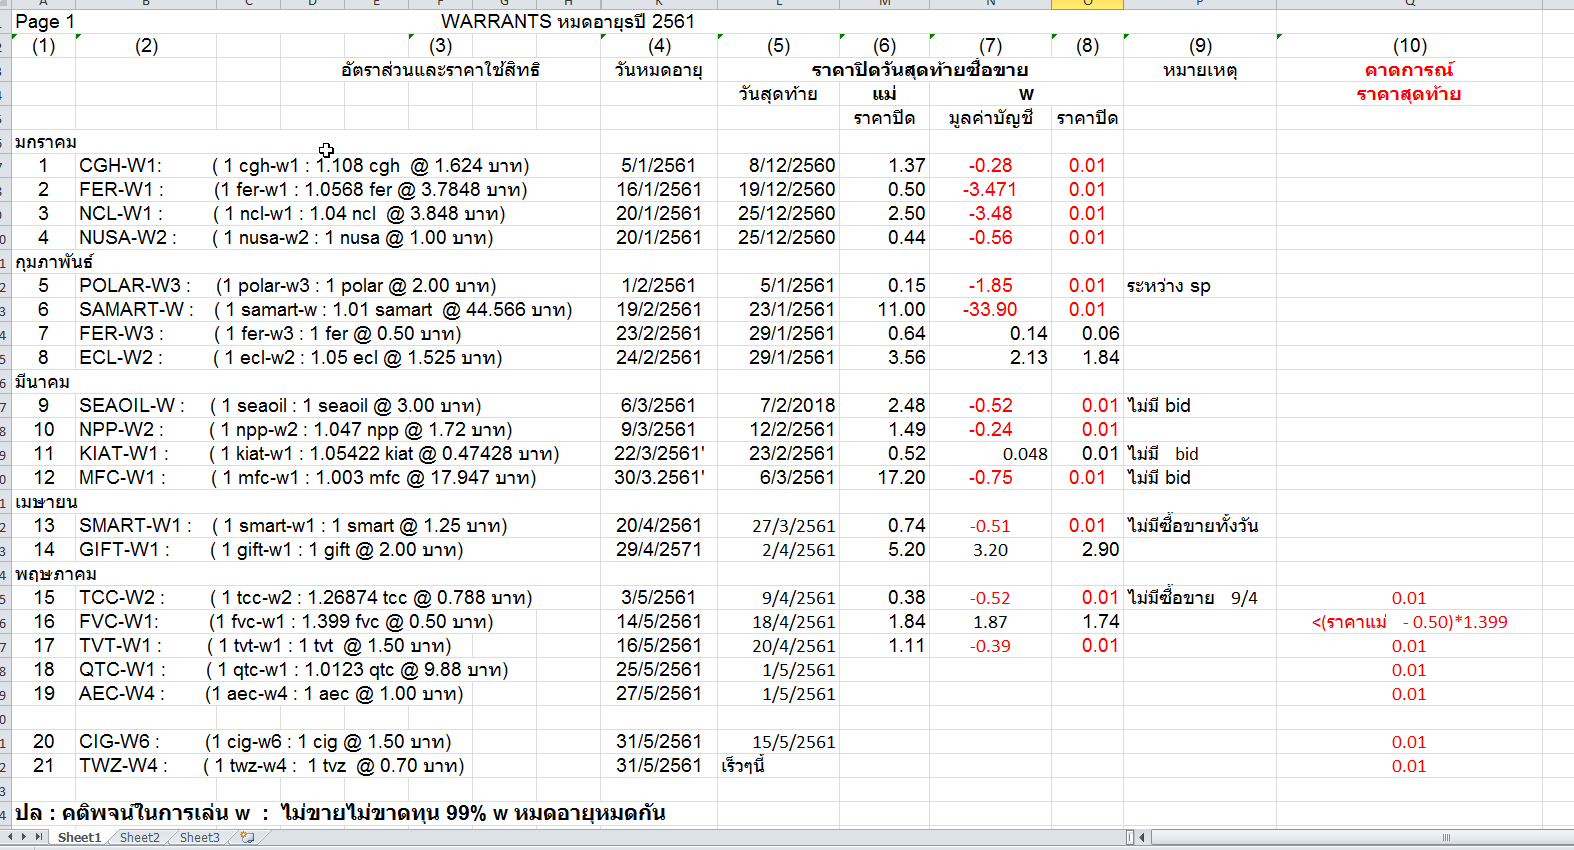Click the 'CIG-W6 :' warrant name

(x=119, y=741)
